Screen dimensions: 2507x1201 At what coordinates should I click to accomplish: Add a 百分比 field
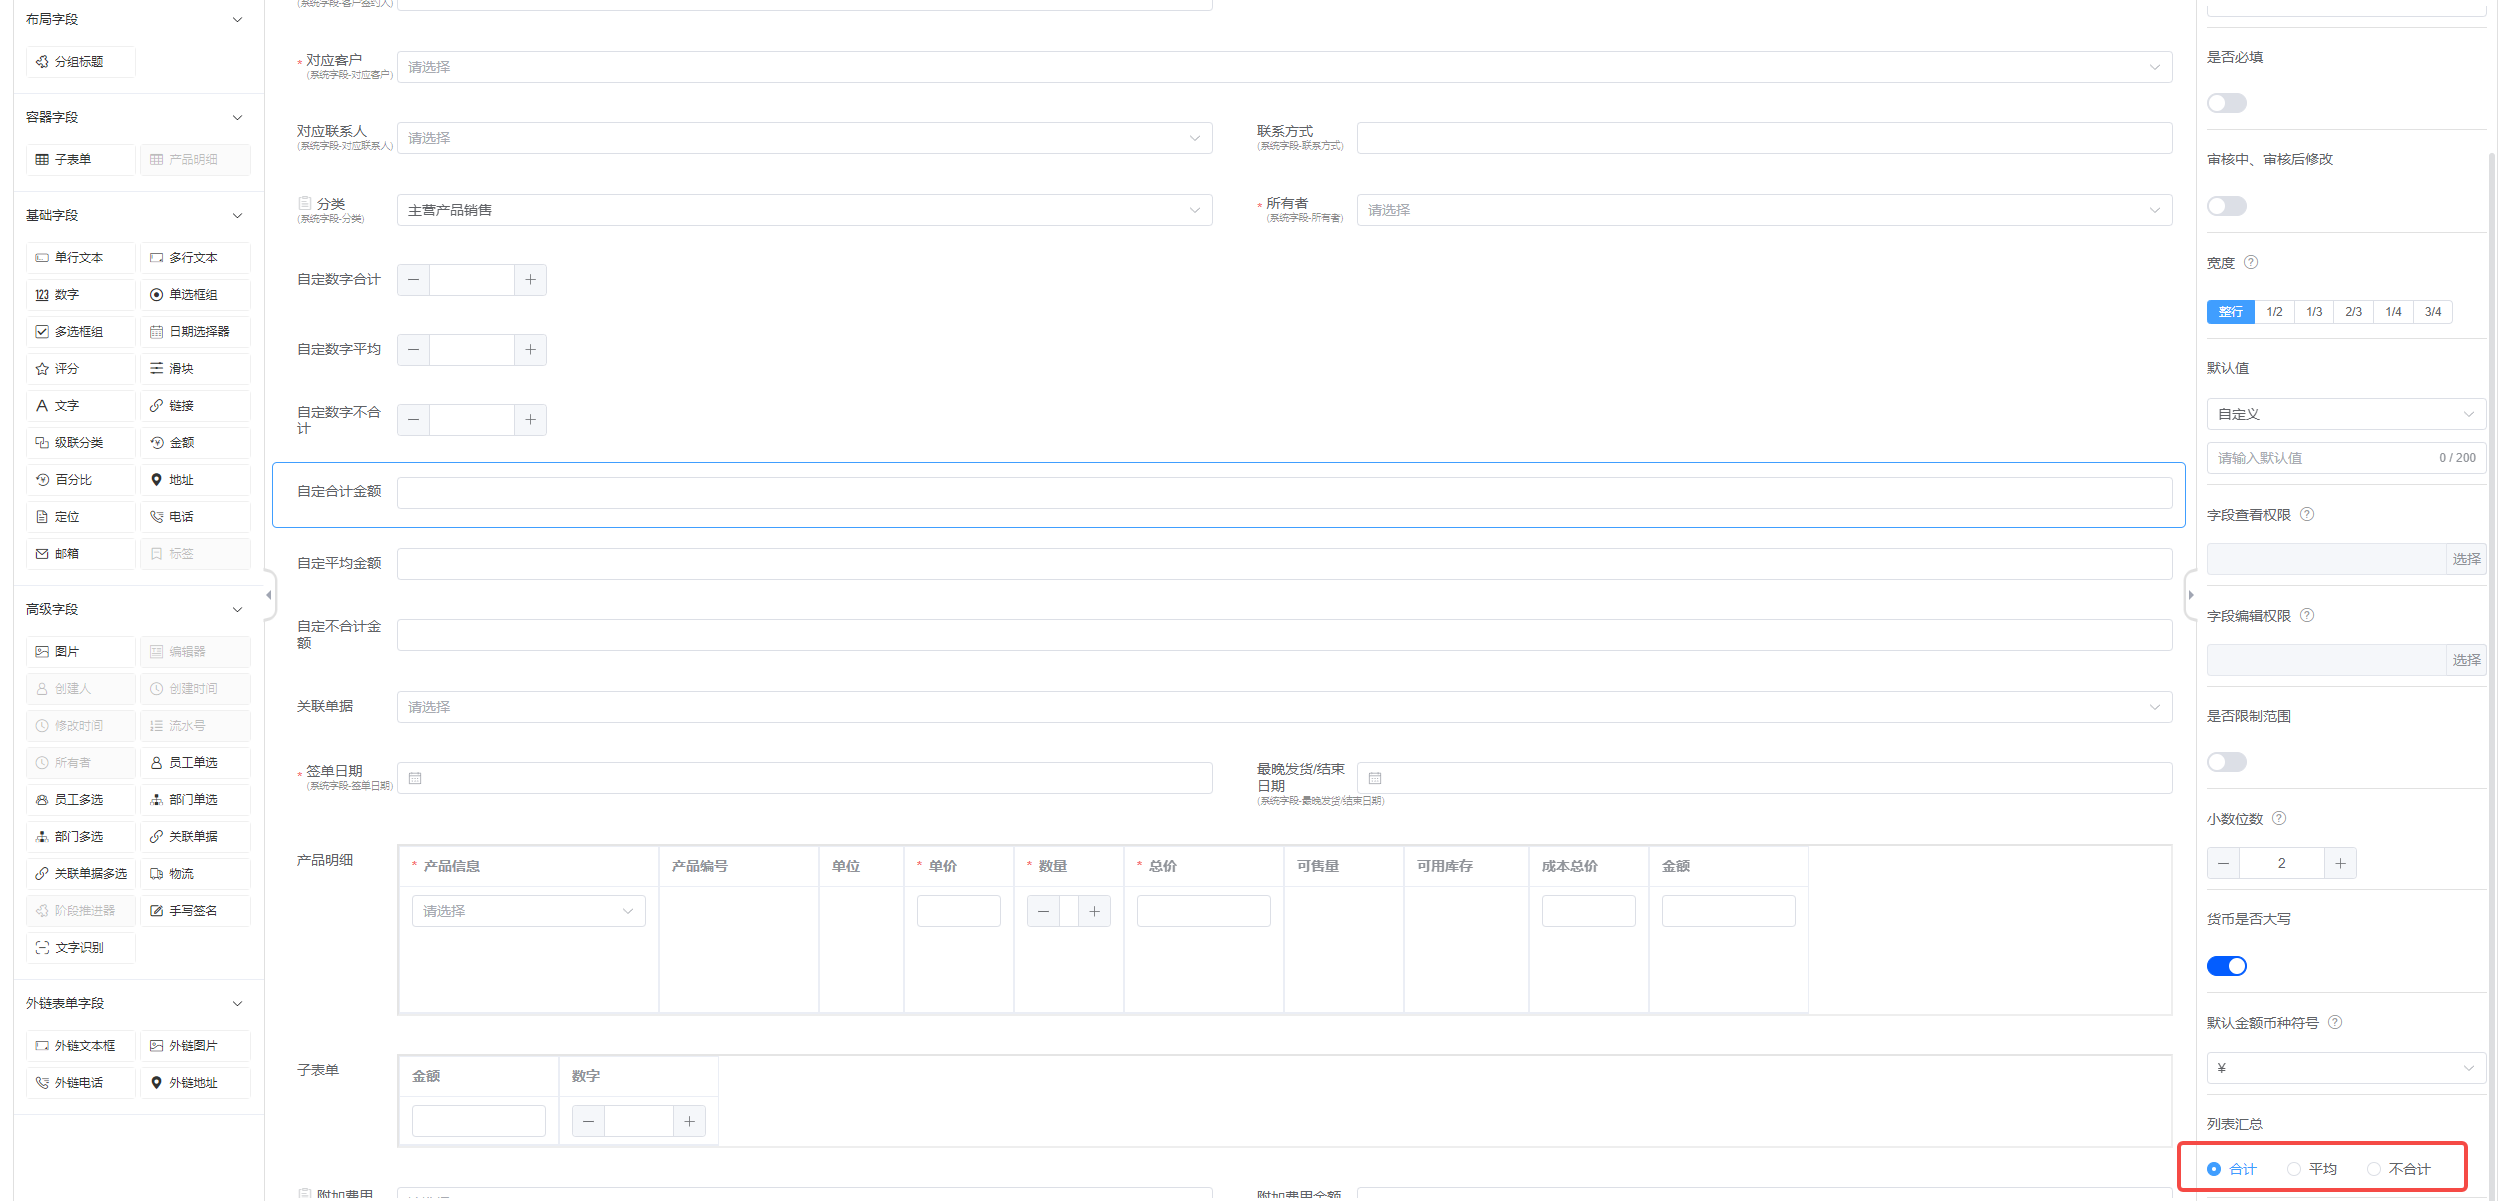[80, 480]
